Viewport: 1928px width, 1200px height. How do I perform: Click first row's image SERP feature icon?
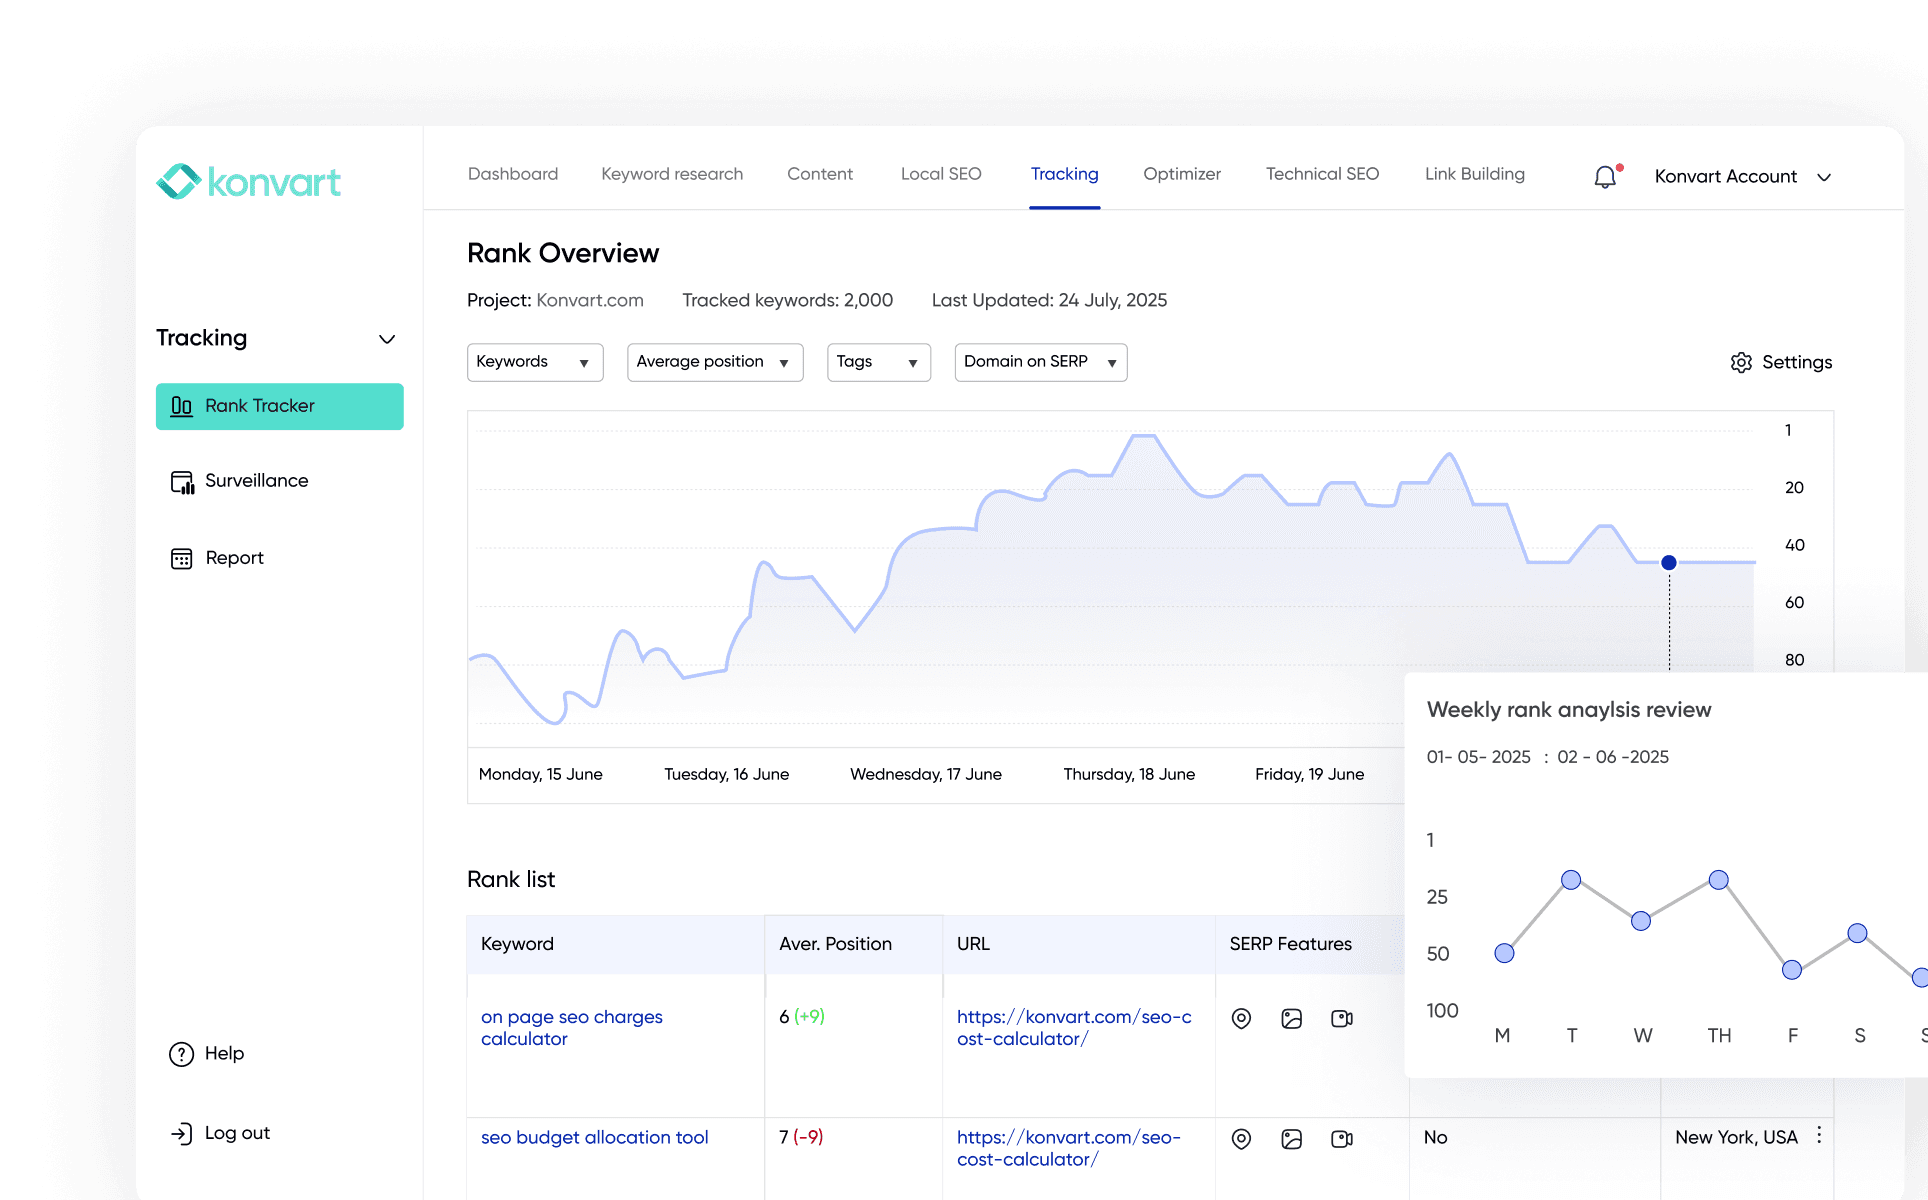(x=1291, y=1018)
